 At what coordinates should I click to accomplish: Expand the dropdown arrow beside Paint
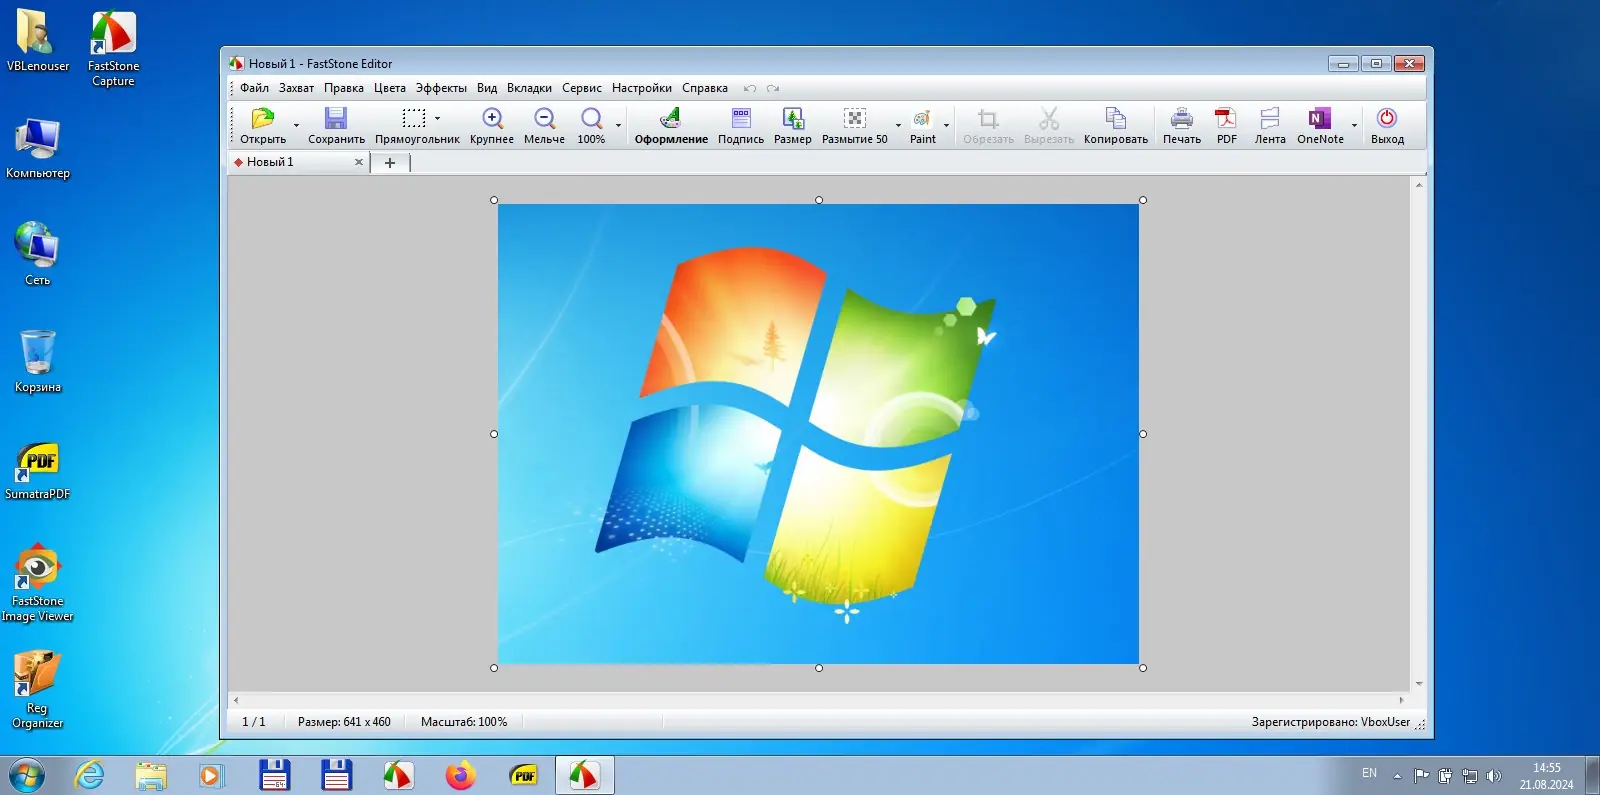946,125
